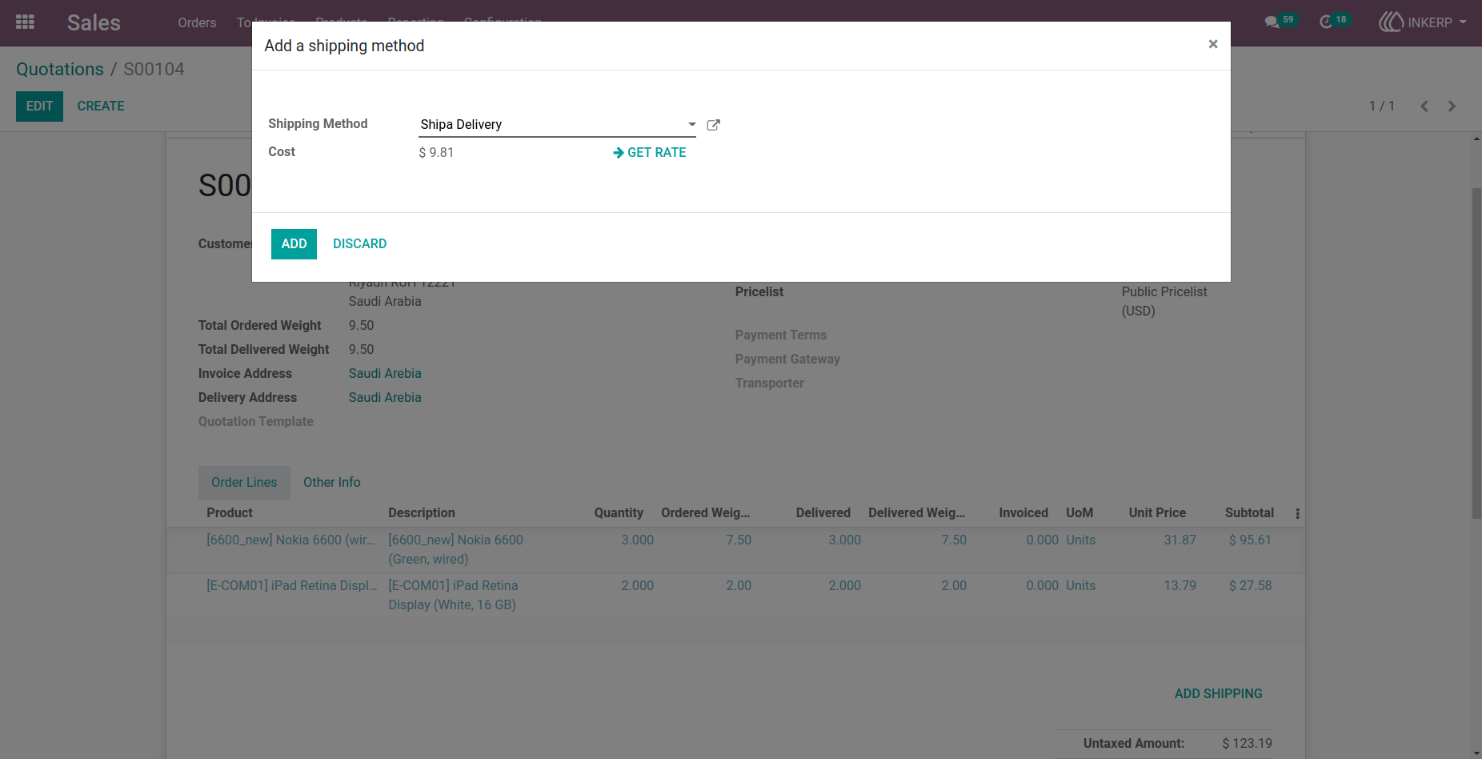Go to next record arrow
This screenshot has height=759, width=1482.
(1452, 106)
